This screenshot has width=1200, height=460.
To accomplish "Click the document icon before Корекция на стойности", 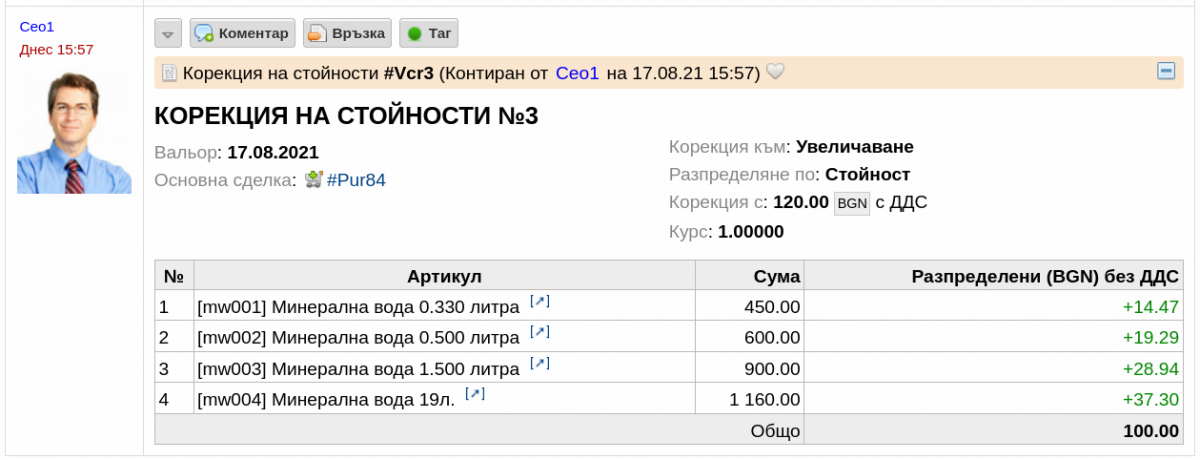I will [x=170, y=72].
